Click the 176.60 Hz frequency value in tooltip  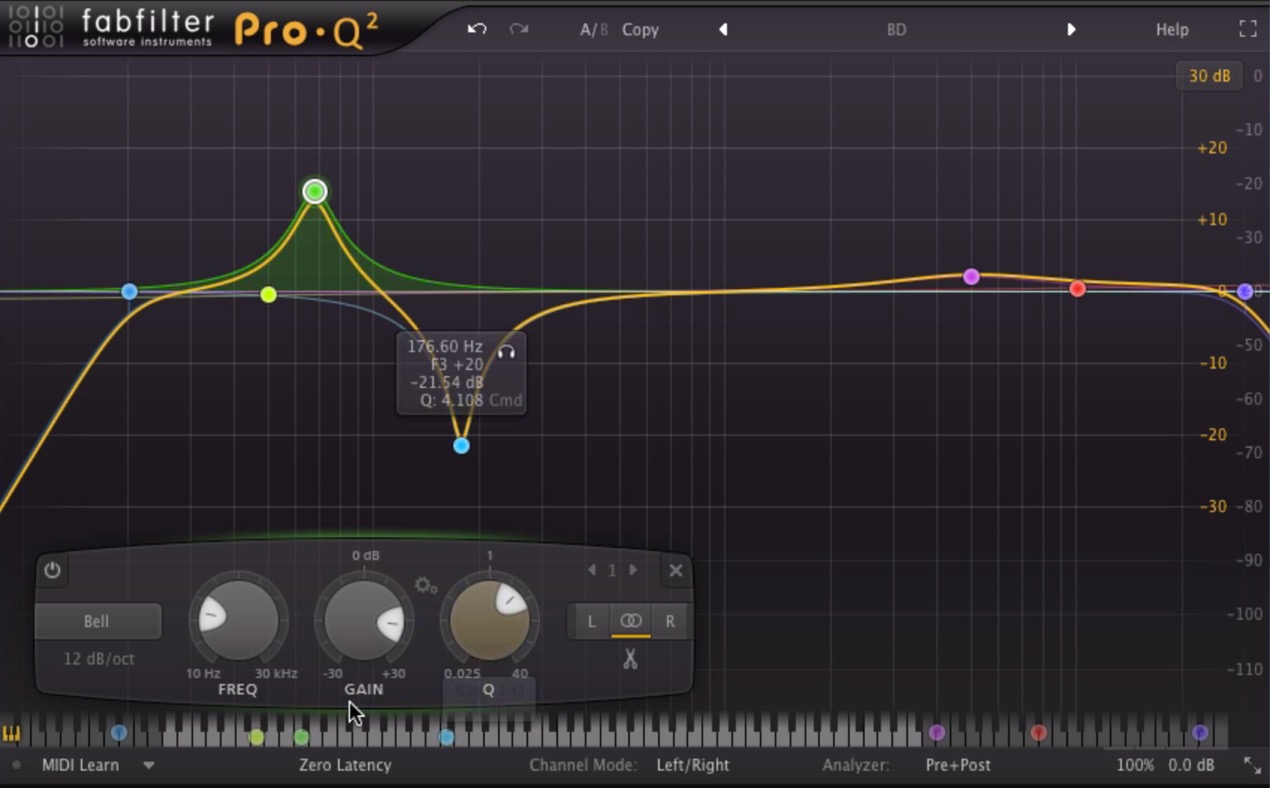[x=445, y=347]
